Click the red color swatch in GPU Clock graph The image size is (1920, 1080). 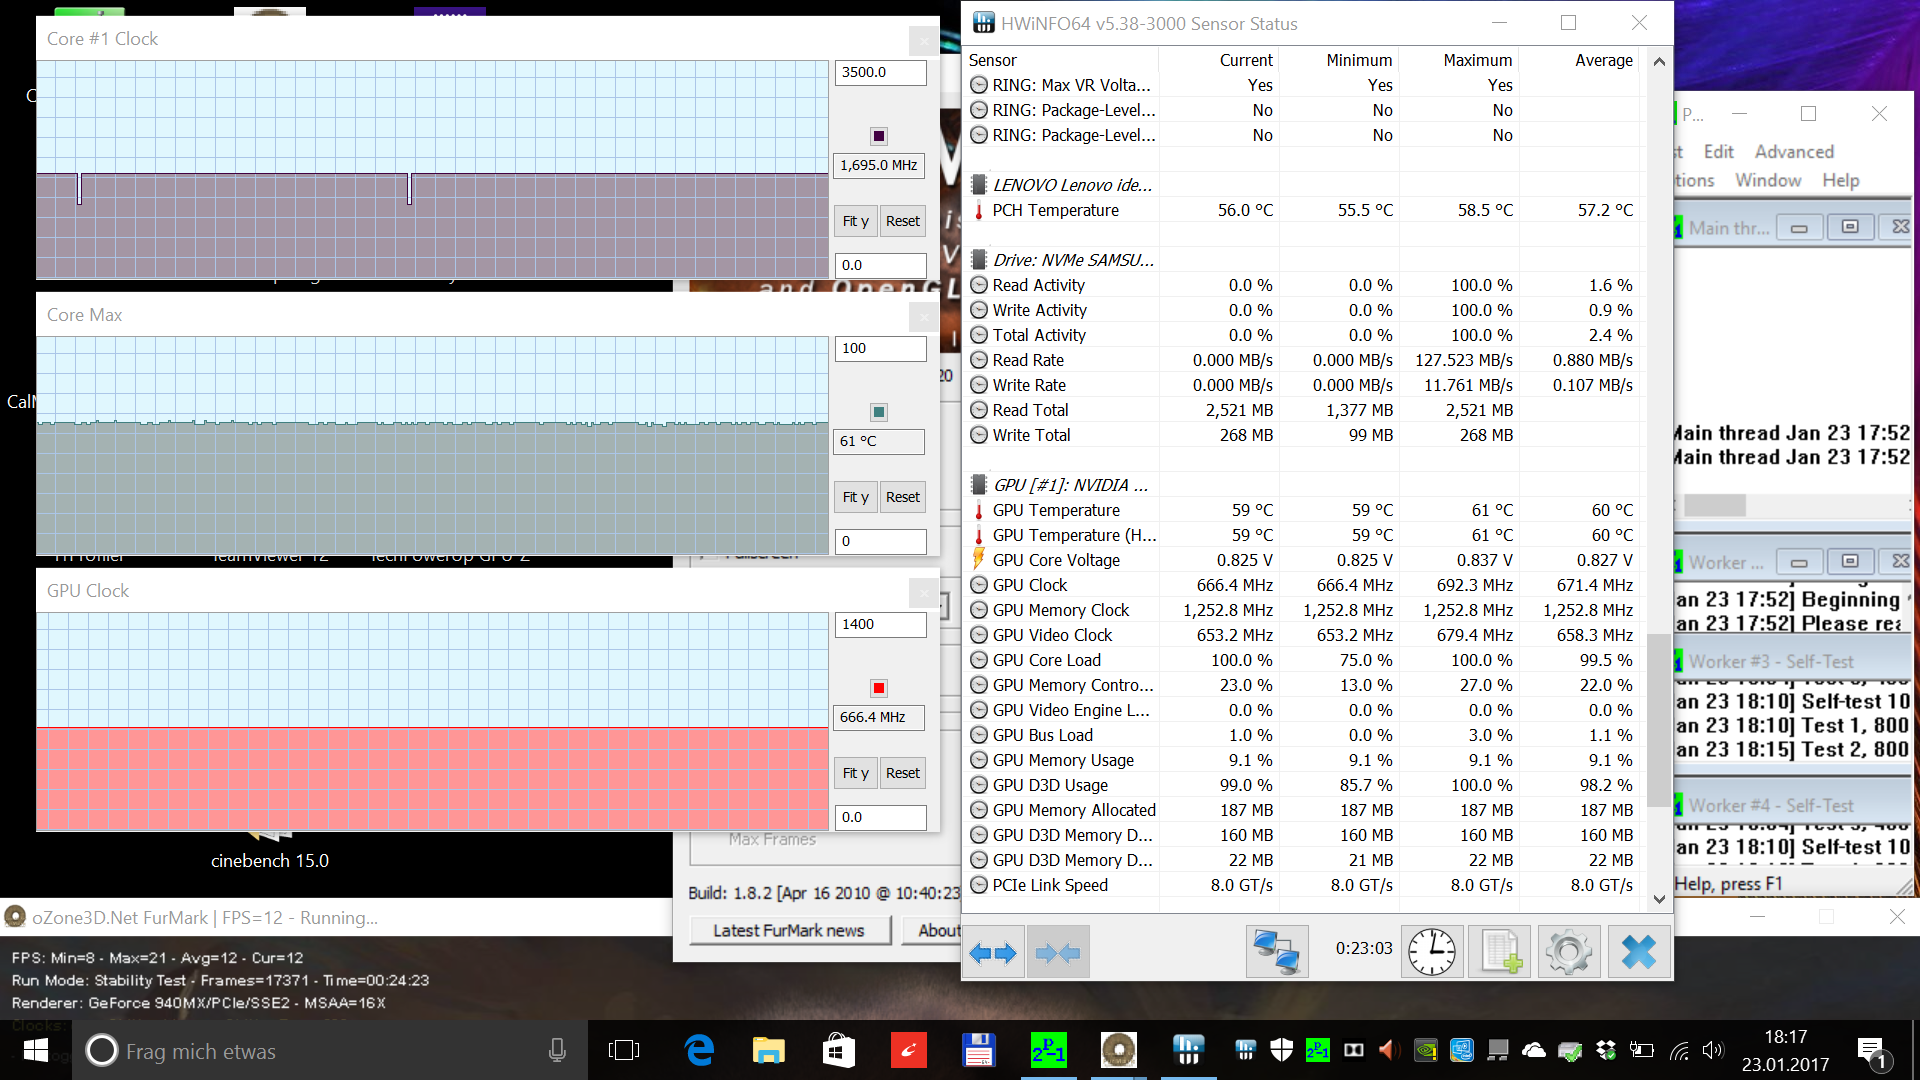point(879,688)
